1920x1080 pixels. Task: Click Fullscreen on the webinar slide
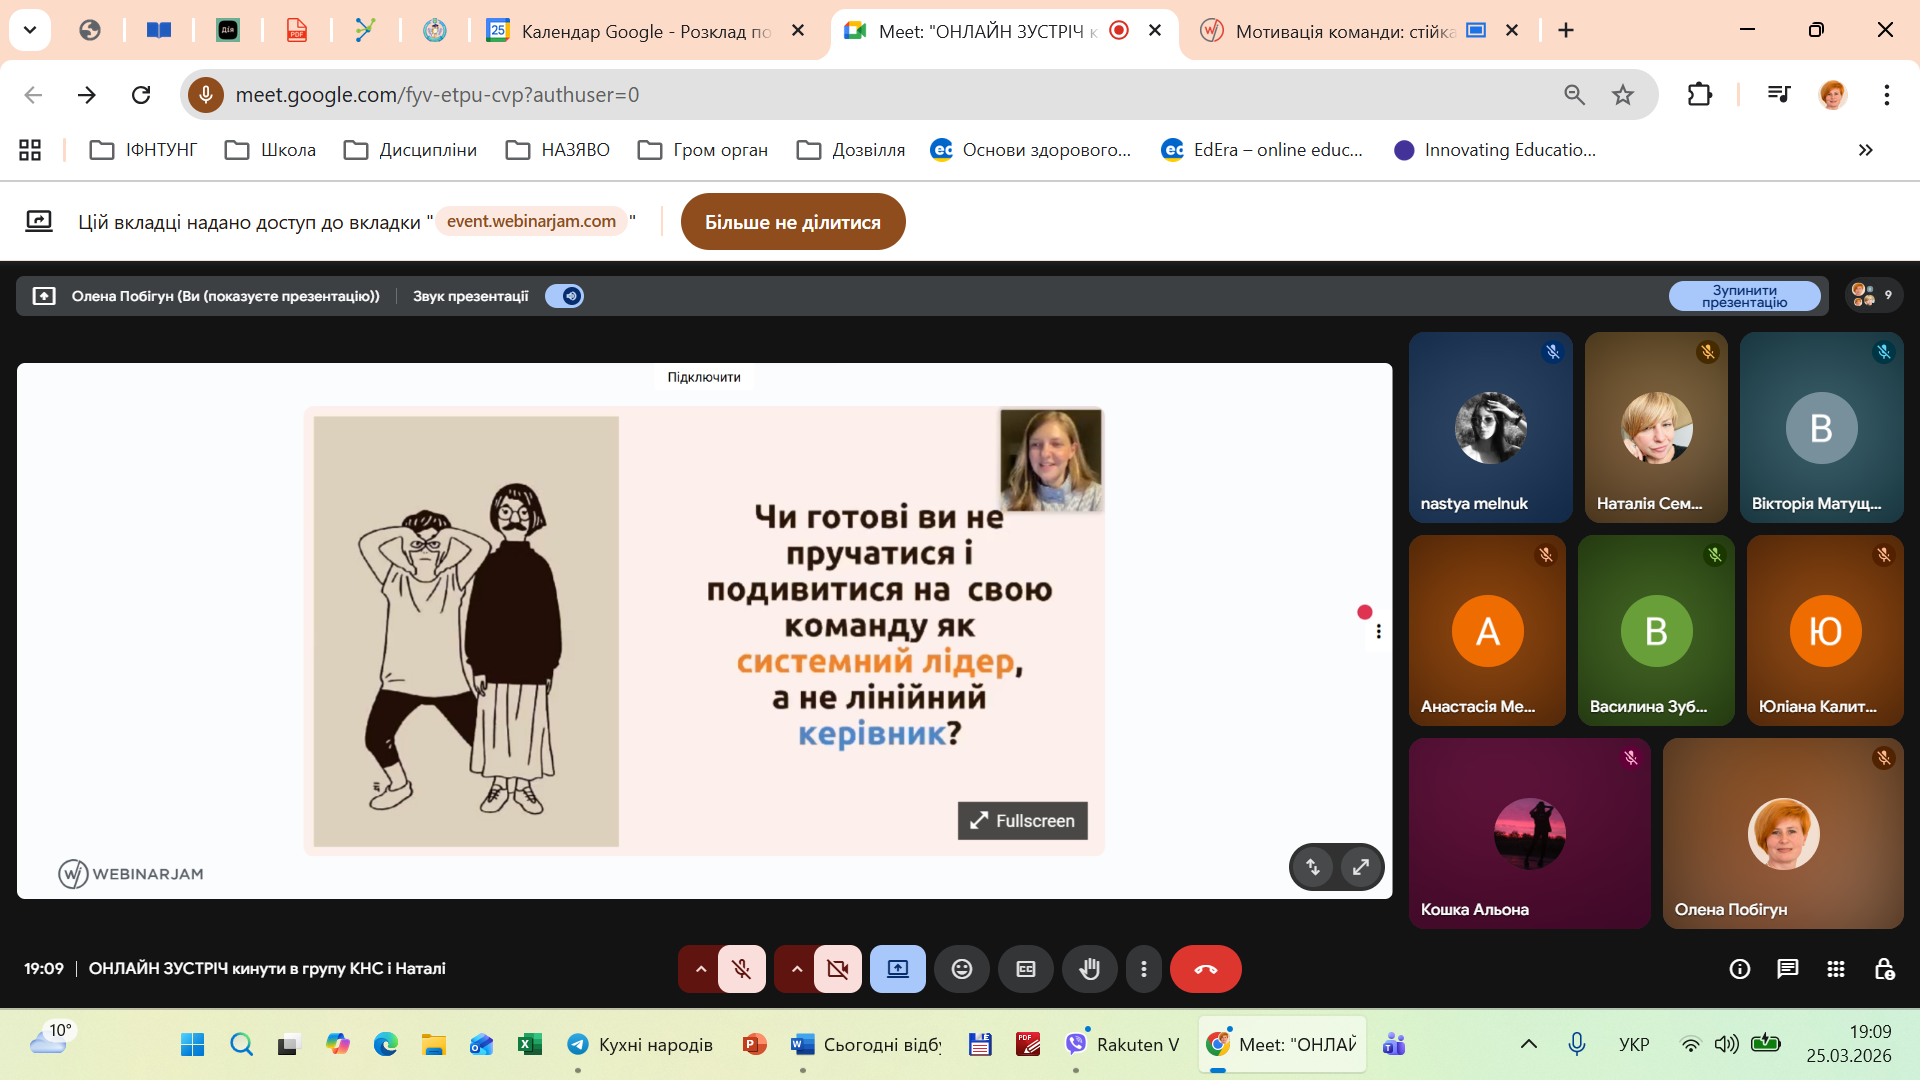point(1022,821)
